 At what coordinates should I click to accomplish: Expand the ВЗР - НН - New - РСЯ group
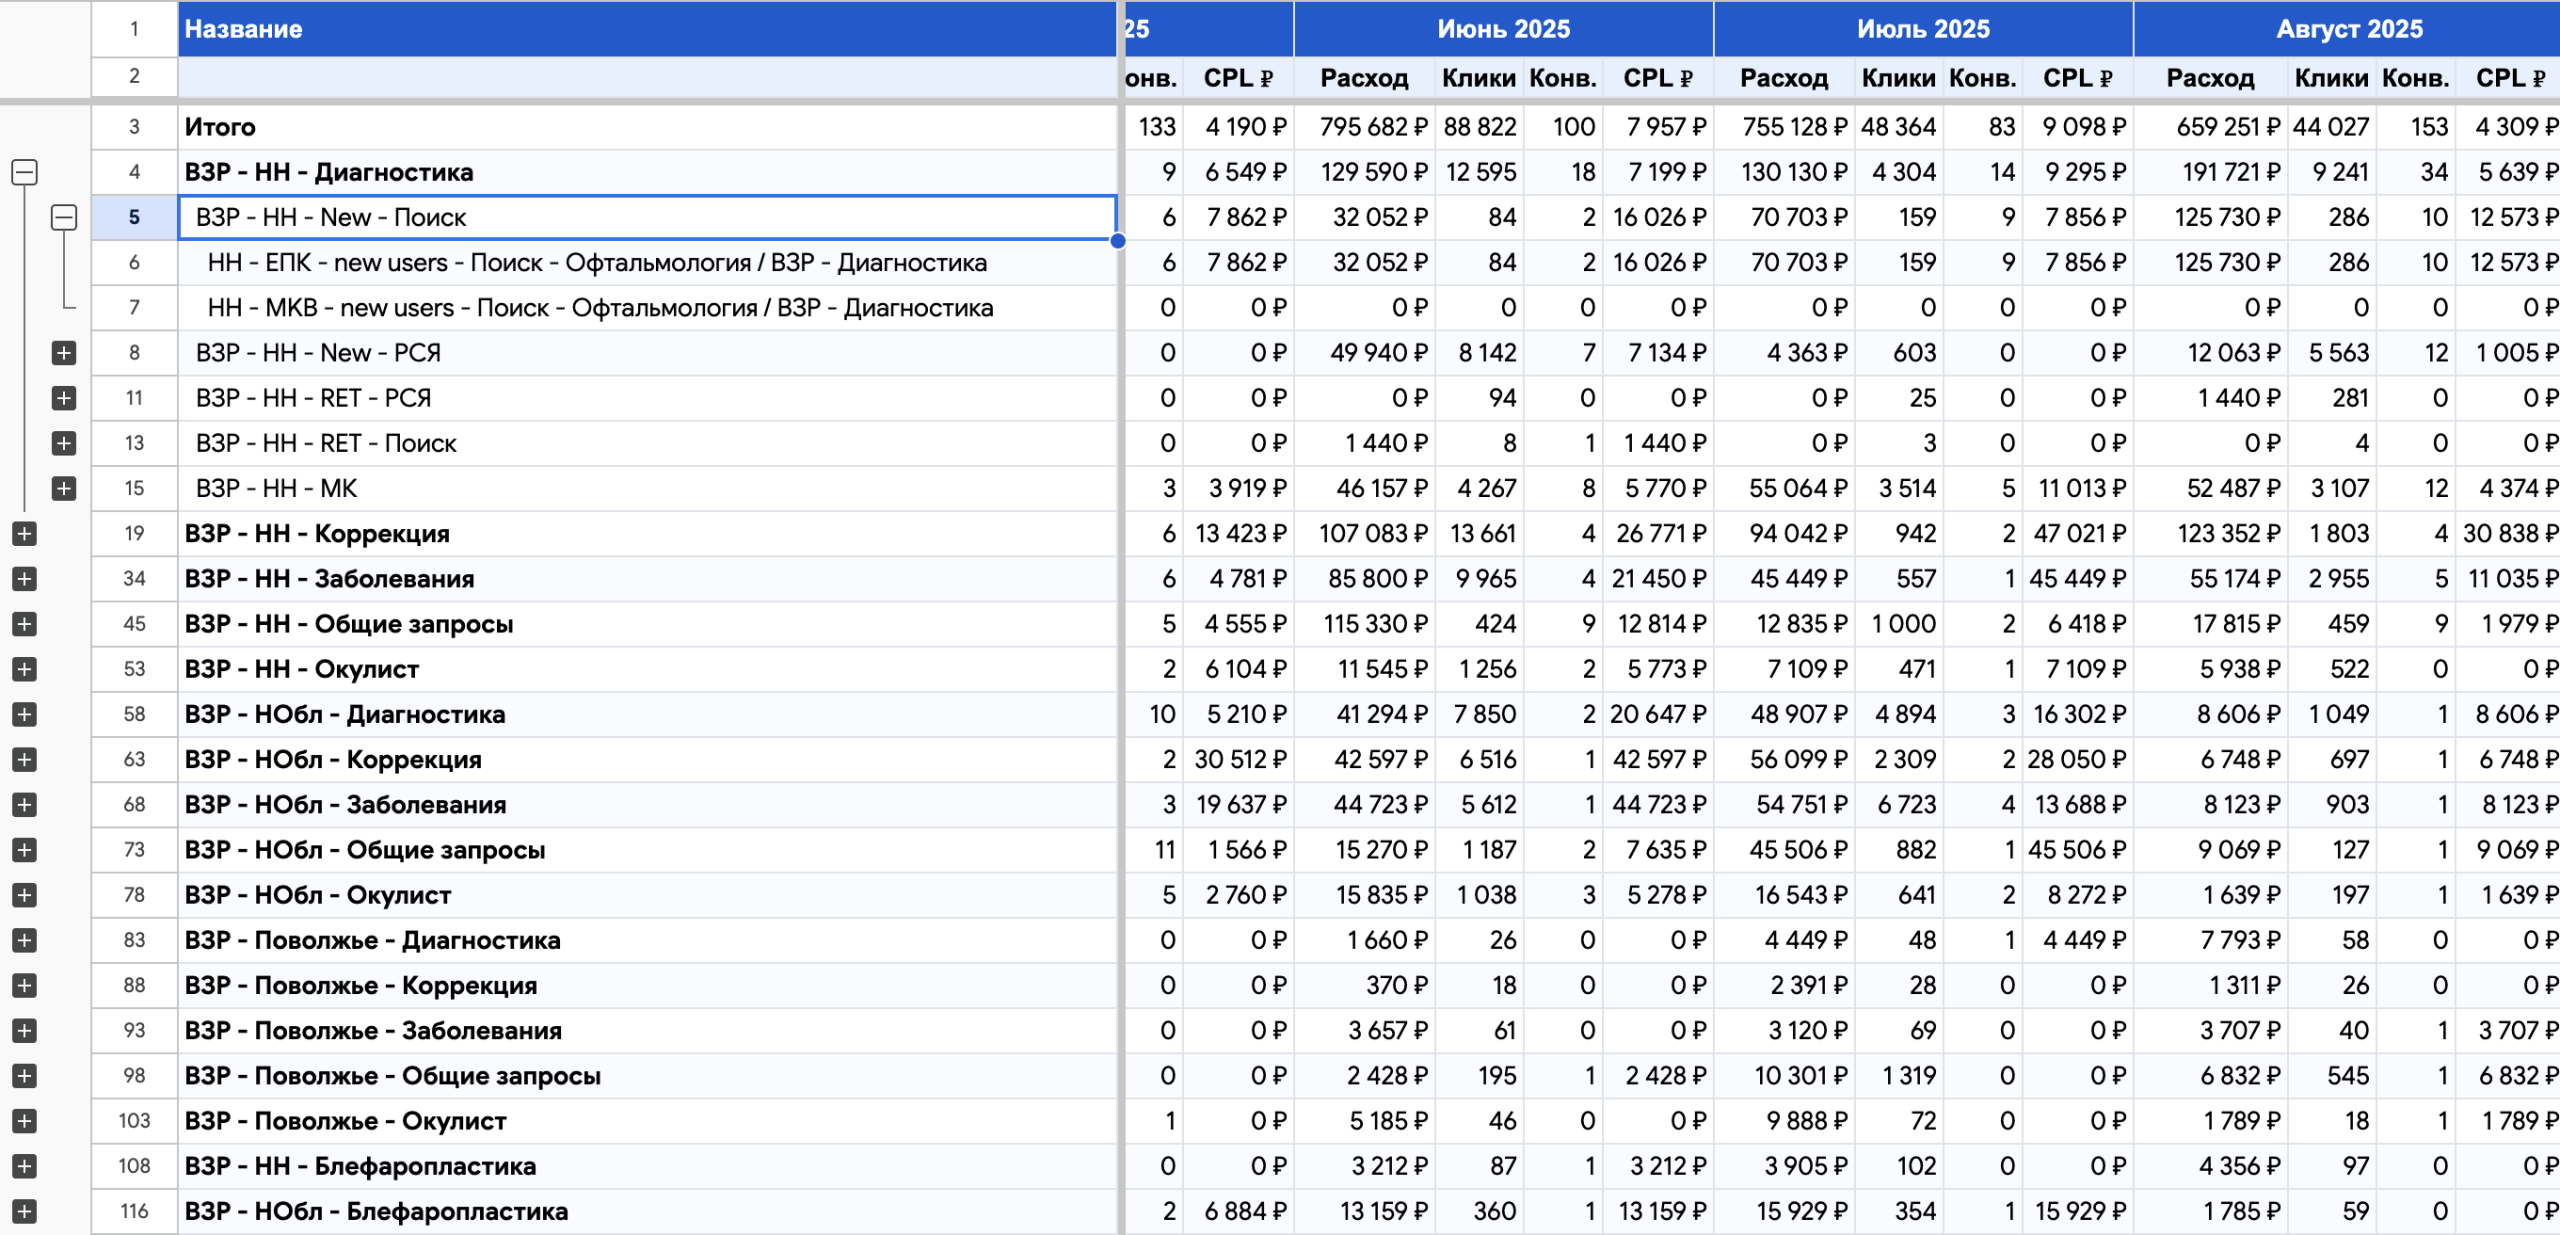point(64,353)
